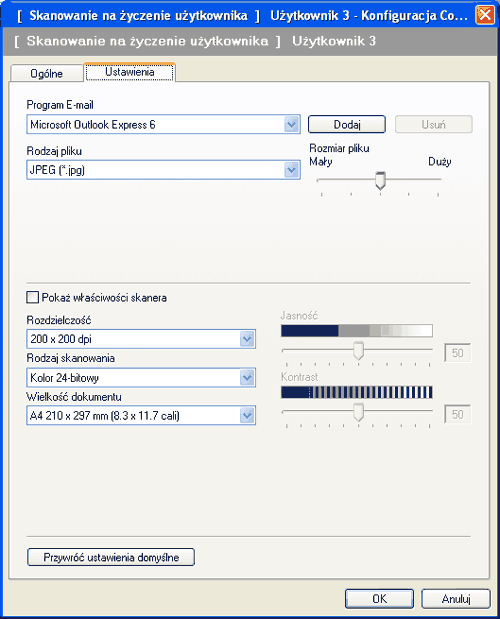The height and width of the screenshot is (619, 500).
Task: Click the Jasność slider handle
Action: [x=358, y=351]
